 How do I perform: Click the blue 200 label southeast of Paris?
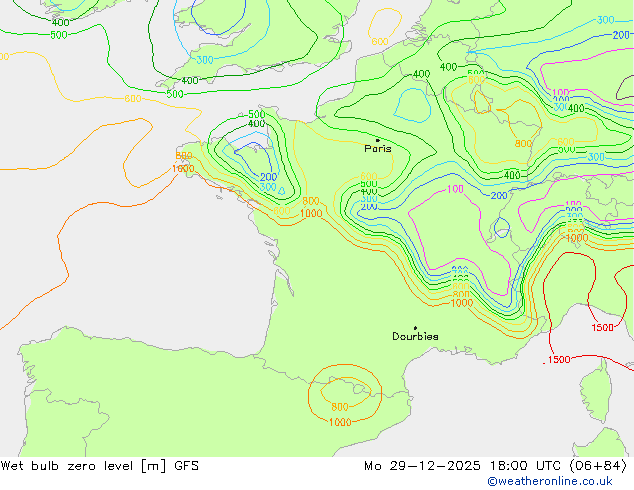499,196
